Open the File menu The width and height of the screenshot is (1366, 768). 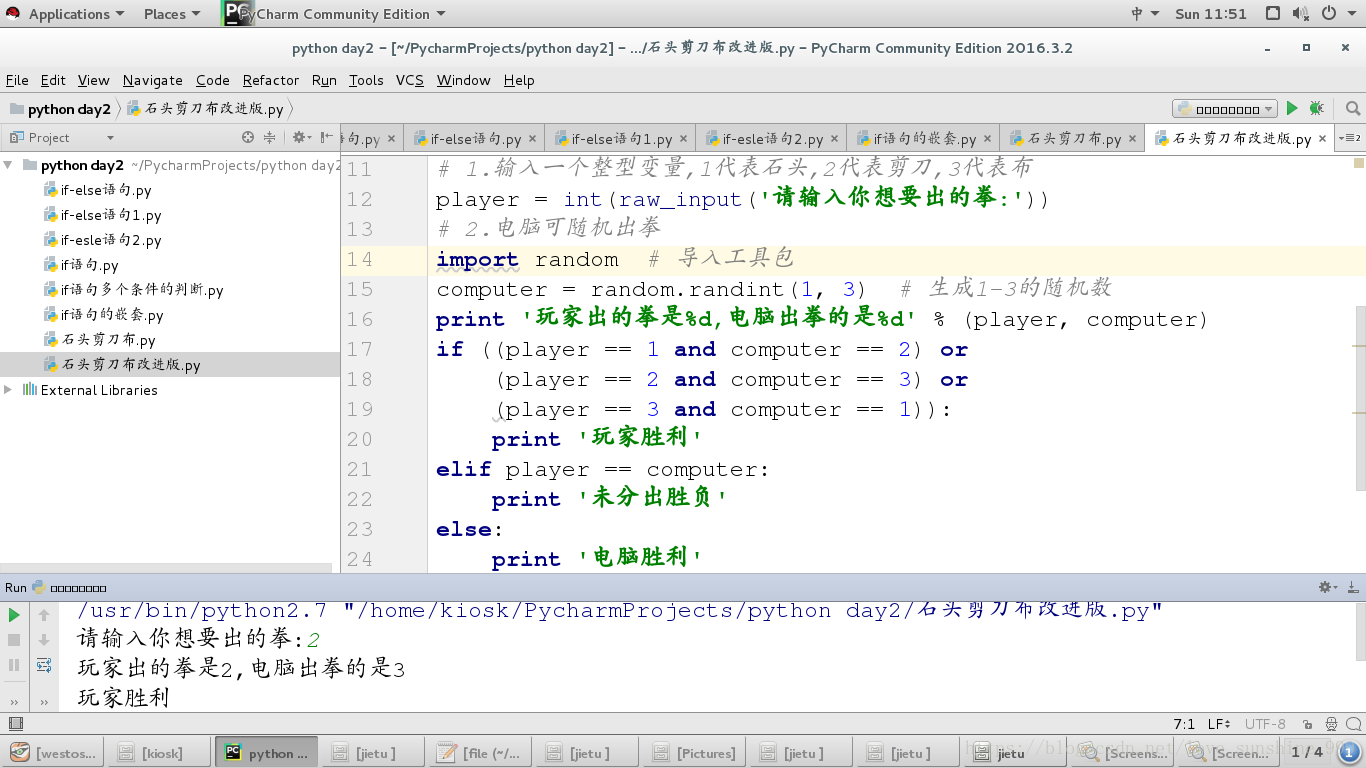coord(17,80)
